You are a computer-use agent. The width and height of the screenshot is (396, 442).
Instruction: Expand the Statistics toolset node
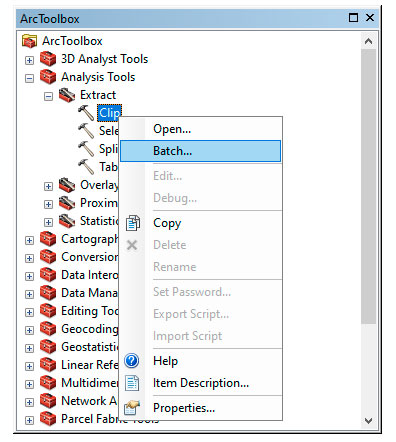coord(48,222)
